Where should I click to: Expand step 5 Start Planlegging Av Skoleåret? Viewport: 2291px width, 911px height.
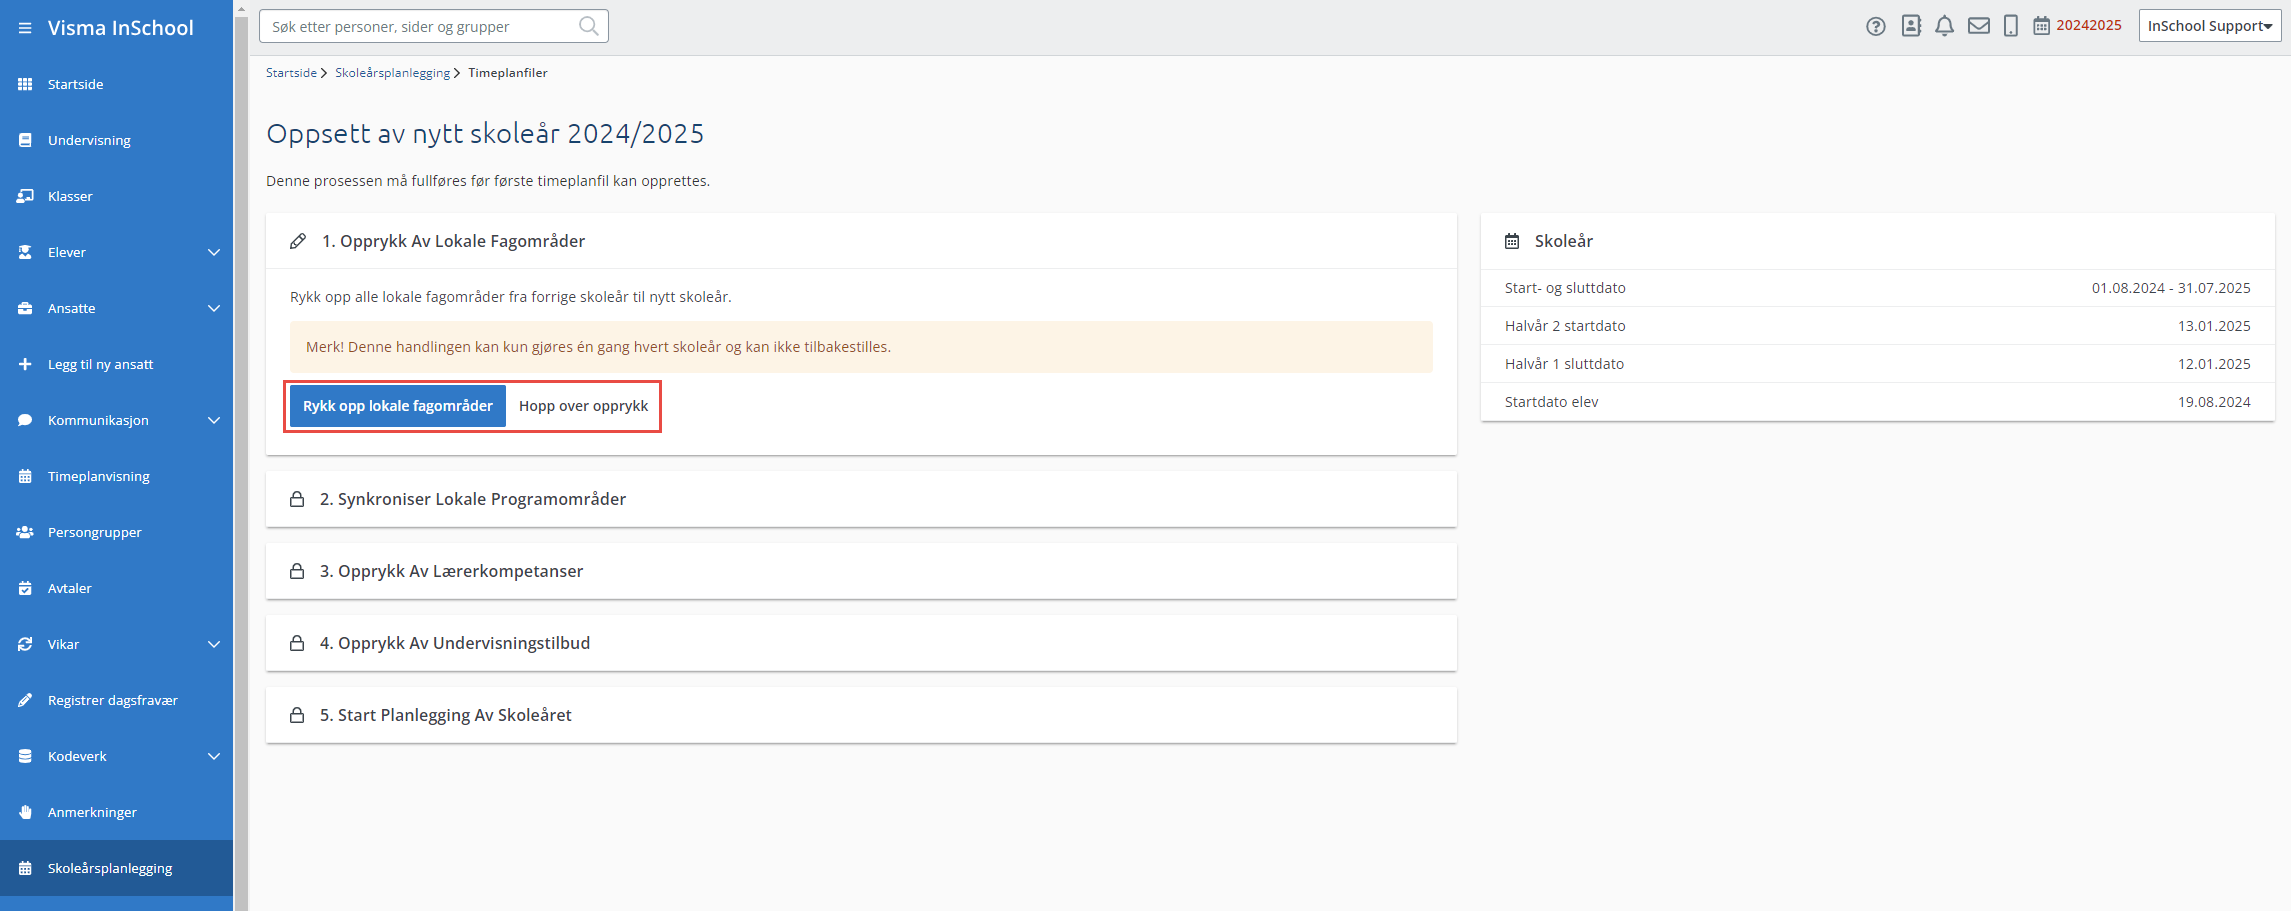pos(861,715)
